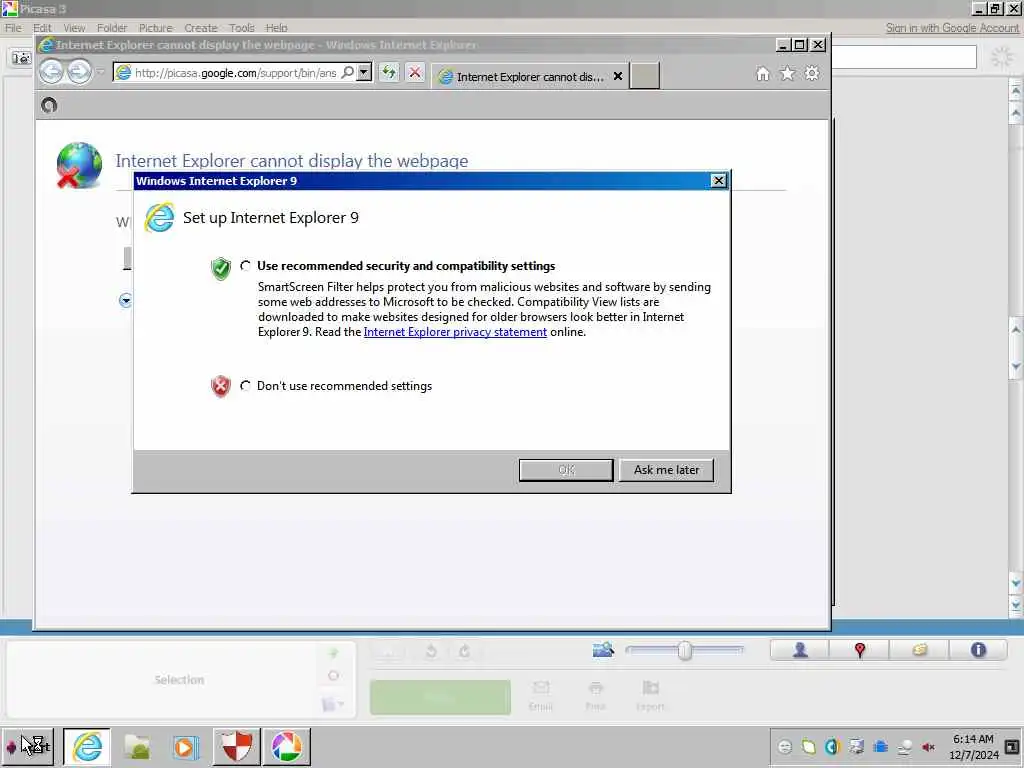This screenshot has height=768, width=1024.
Task: Open the Picasa Edit menu
Action: coord(42,28)
